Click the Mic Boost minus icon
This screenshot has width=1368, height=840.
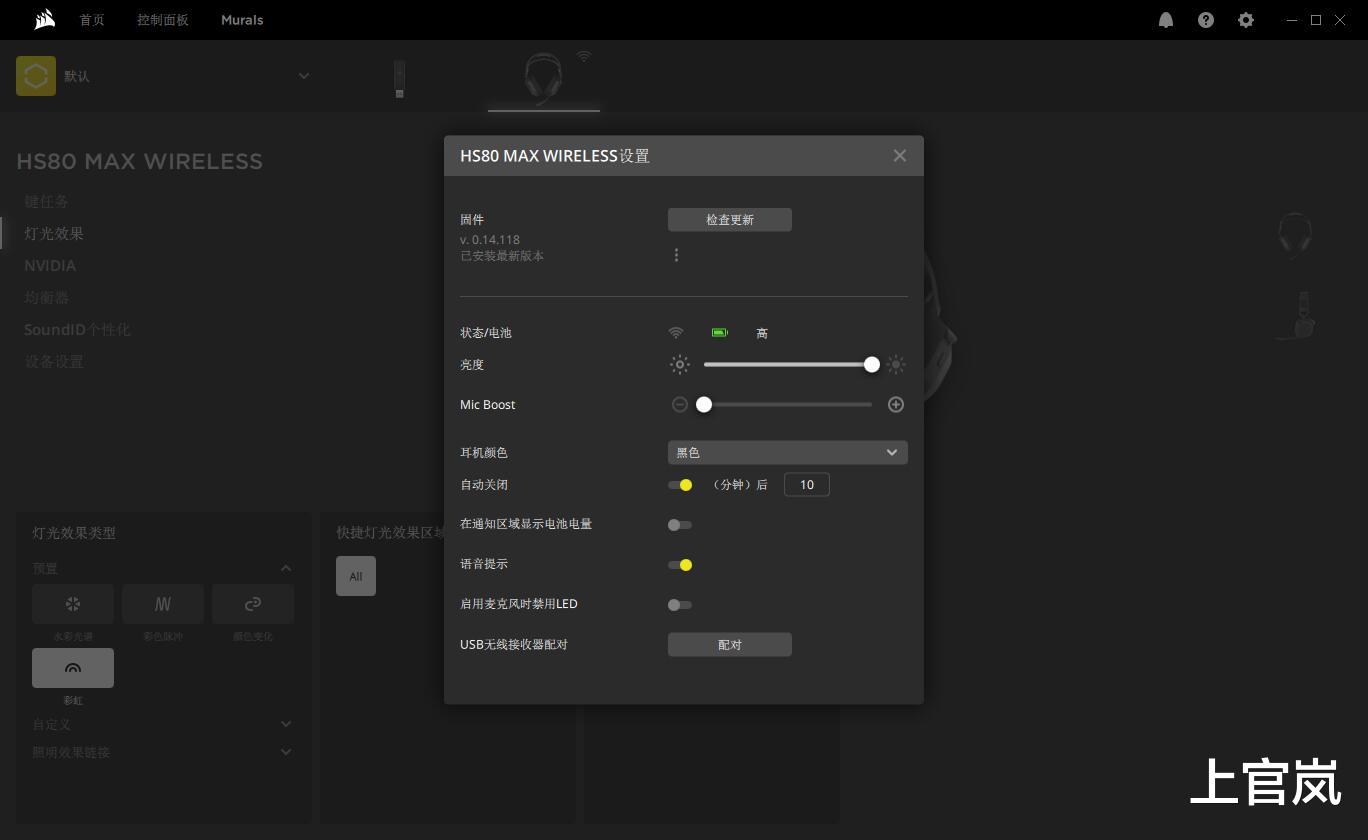pyautogui.click(x=680, y=405)
